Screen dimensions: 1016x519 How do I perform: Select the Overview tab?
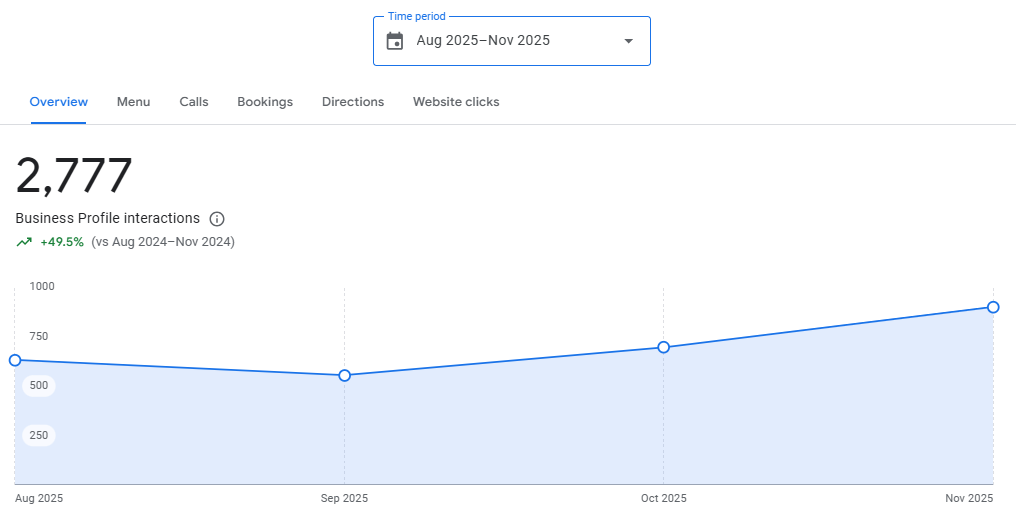[58, 102]
